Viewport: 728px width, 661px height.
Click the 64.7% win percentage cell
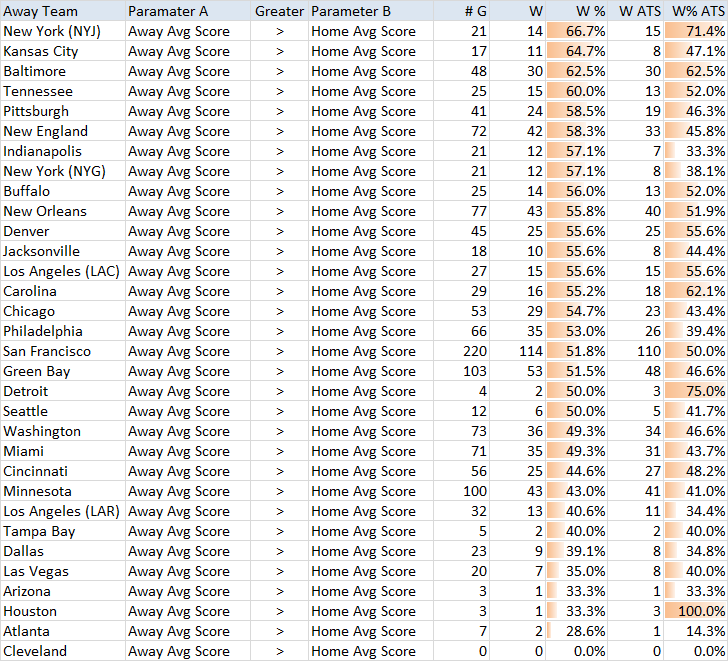tap(577, 51)
